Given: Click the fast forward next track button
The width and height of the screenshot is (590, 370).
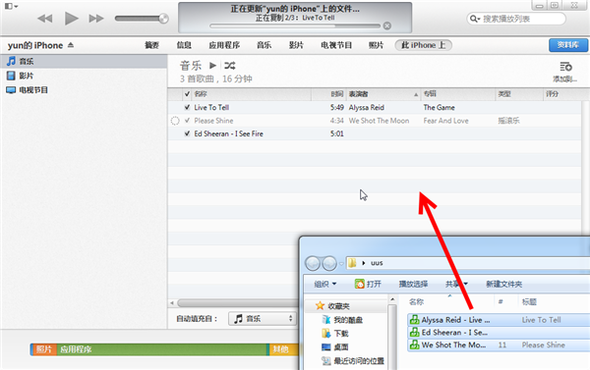Looking at the screenshot, I should point(96,18).
